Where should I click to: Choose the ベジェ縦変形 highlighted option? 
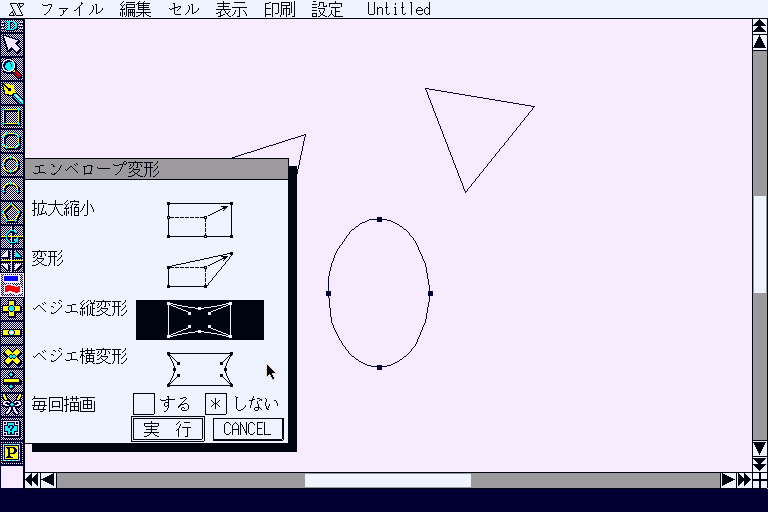pyautogui.click(x=200, y=320)
